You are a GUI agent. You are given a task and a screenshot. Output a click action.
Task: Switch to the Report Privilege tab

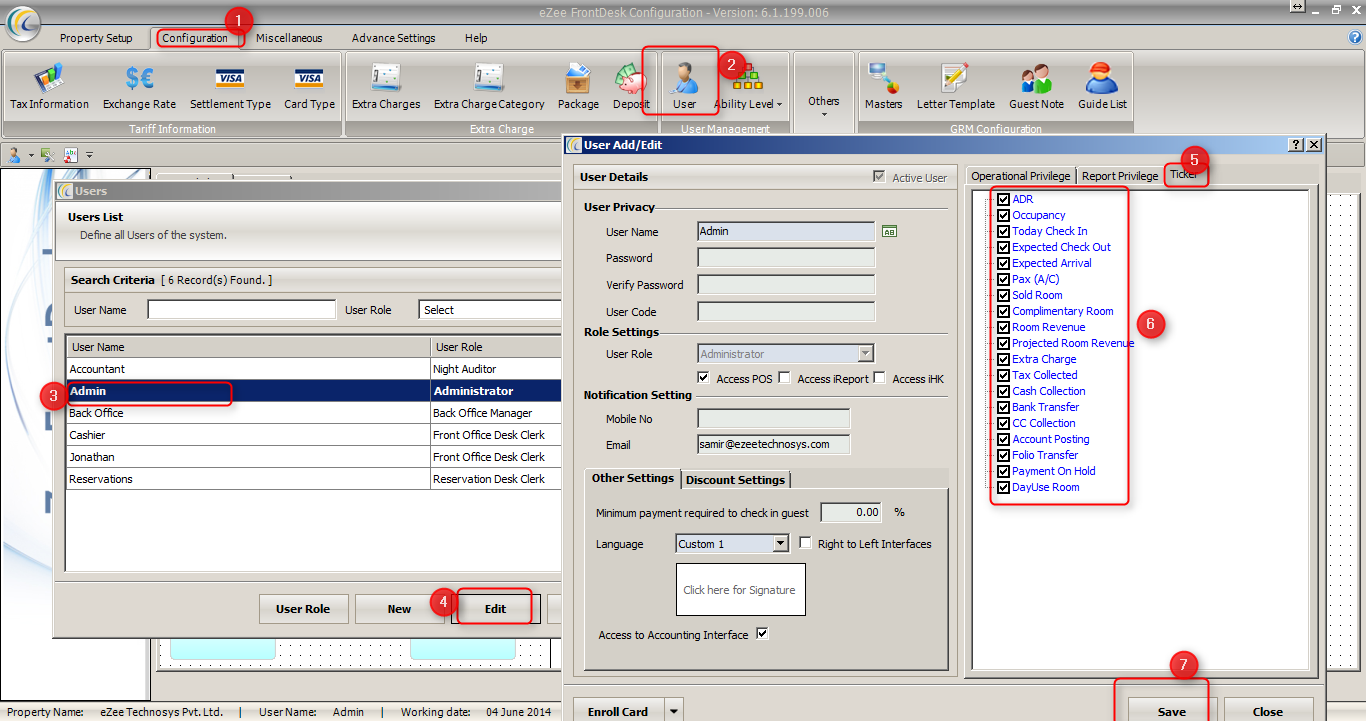pos(1120,176)
